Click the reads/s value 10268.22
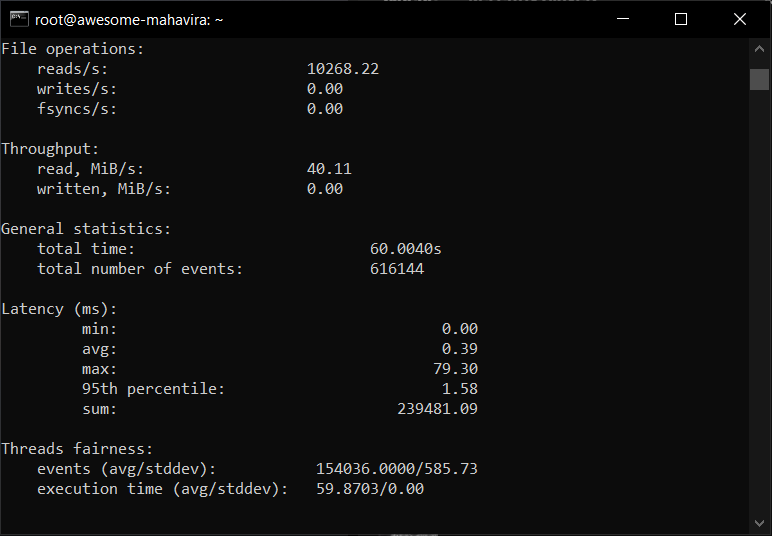Viewport: 772px width, 536px height. (343, 69)
